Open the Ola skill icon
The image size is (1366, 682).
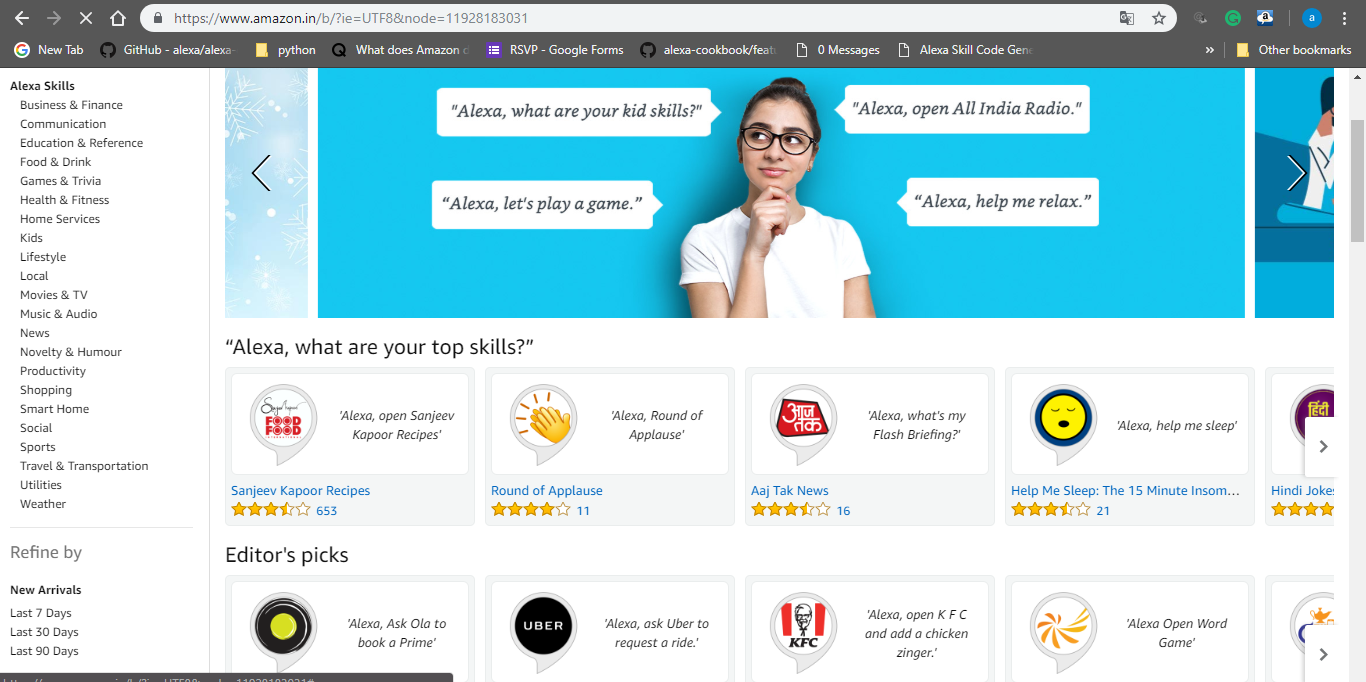tap(283, 627)
